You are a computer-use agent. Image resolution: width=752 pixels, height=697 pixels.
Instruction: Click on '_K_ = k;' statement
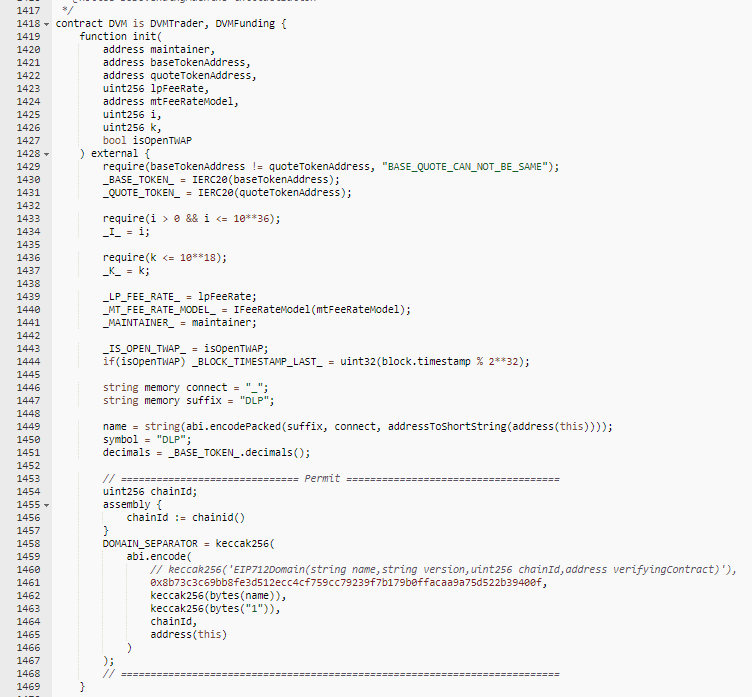point(126,271)
